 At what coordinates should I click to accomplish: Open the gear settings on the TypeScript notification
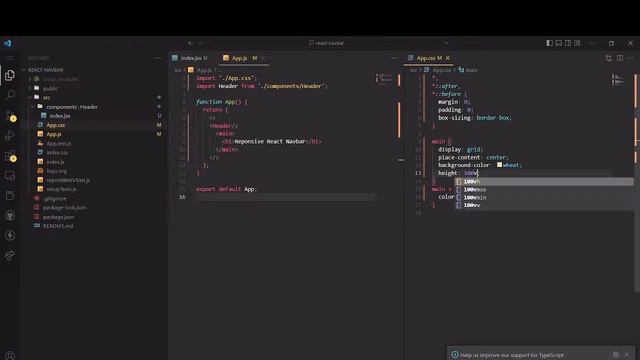pyautogui.click(x=616, y=355)
